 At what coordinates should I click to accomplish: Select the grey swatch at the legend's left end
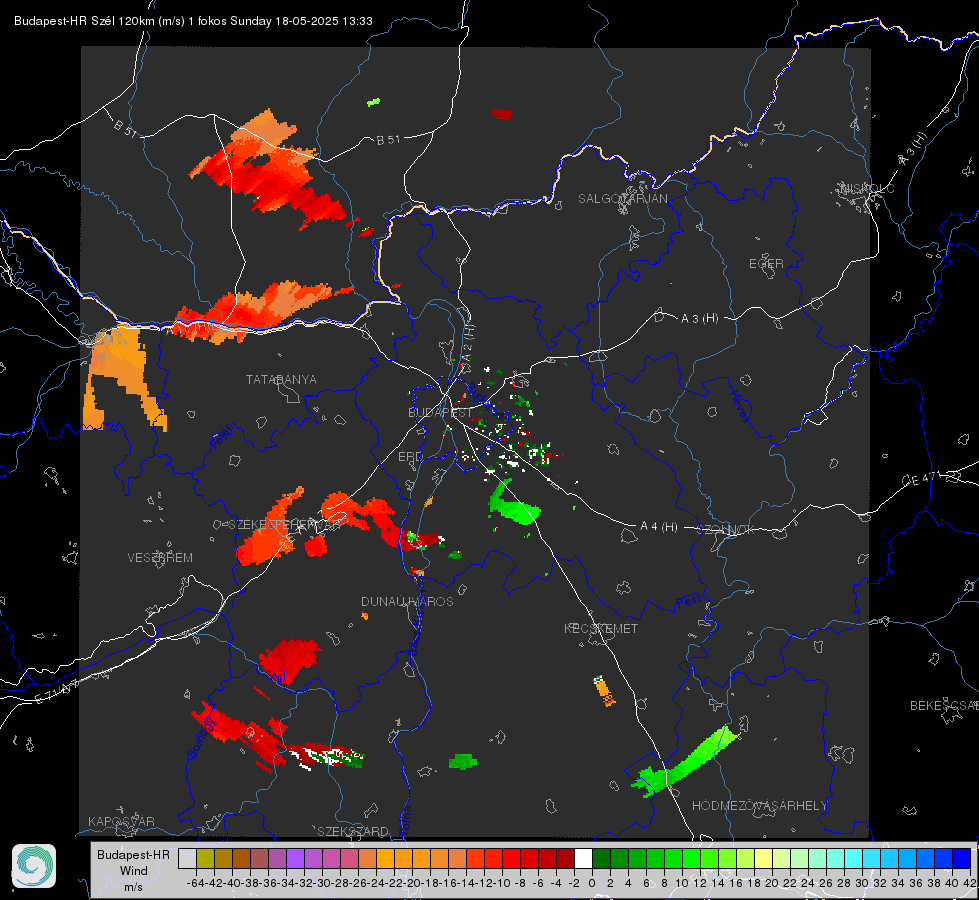187,859
